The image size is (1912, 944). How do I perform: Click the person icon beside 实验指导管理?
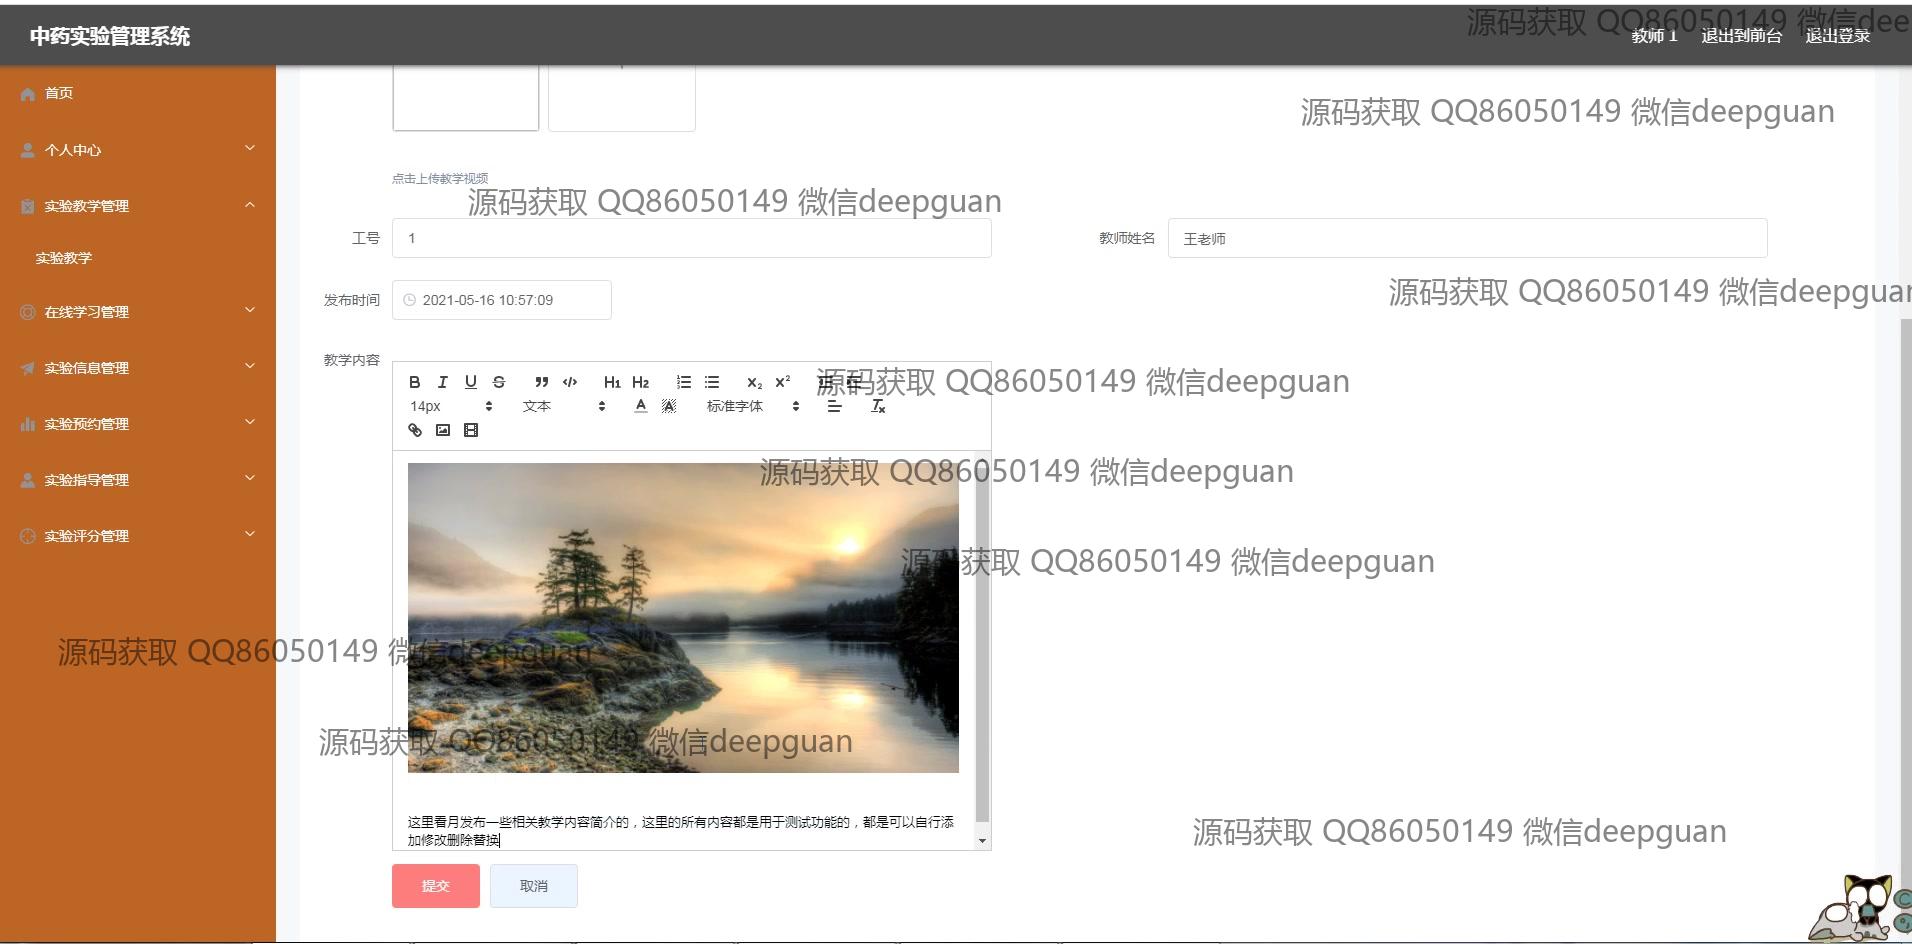[x=27, y=480]
